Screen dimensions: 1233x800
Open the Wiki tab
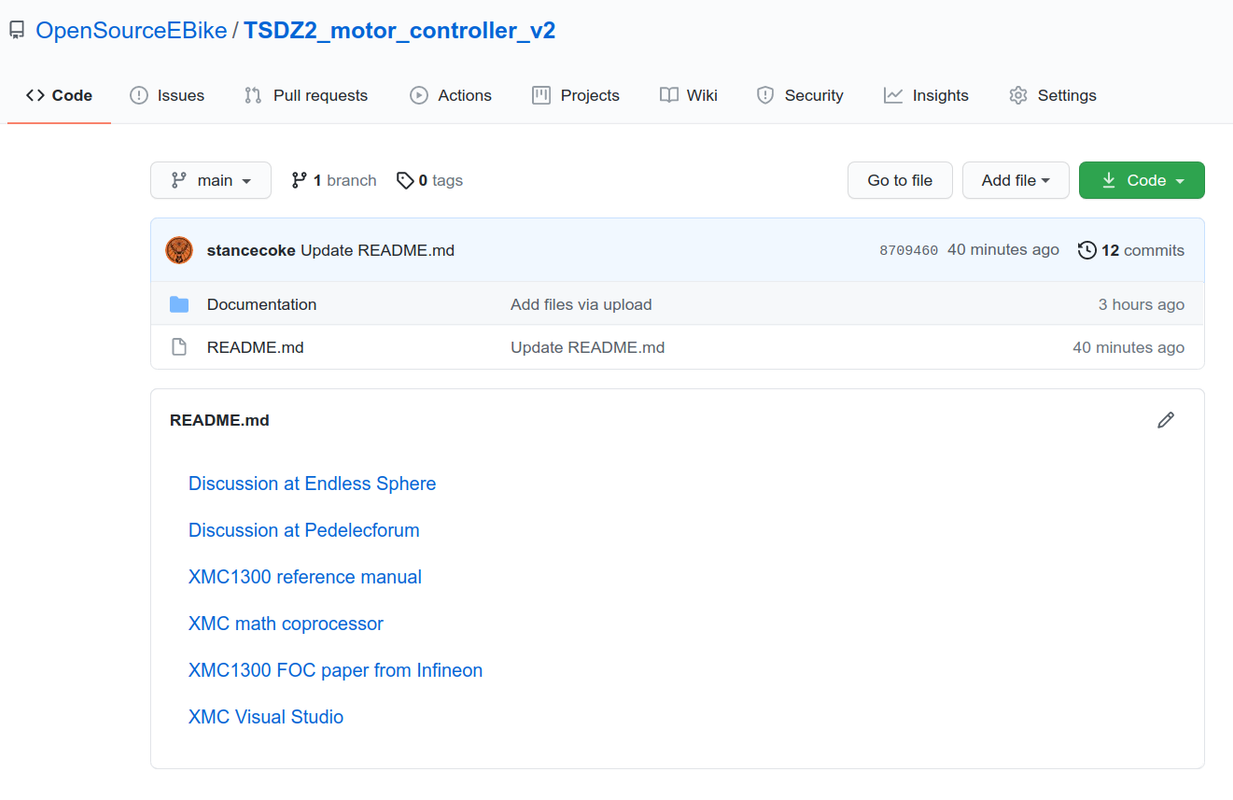(689, 95)
